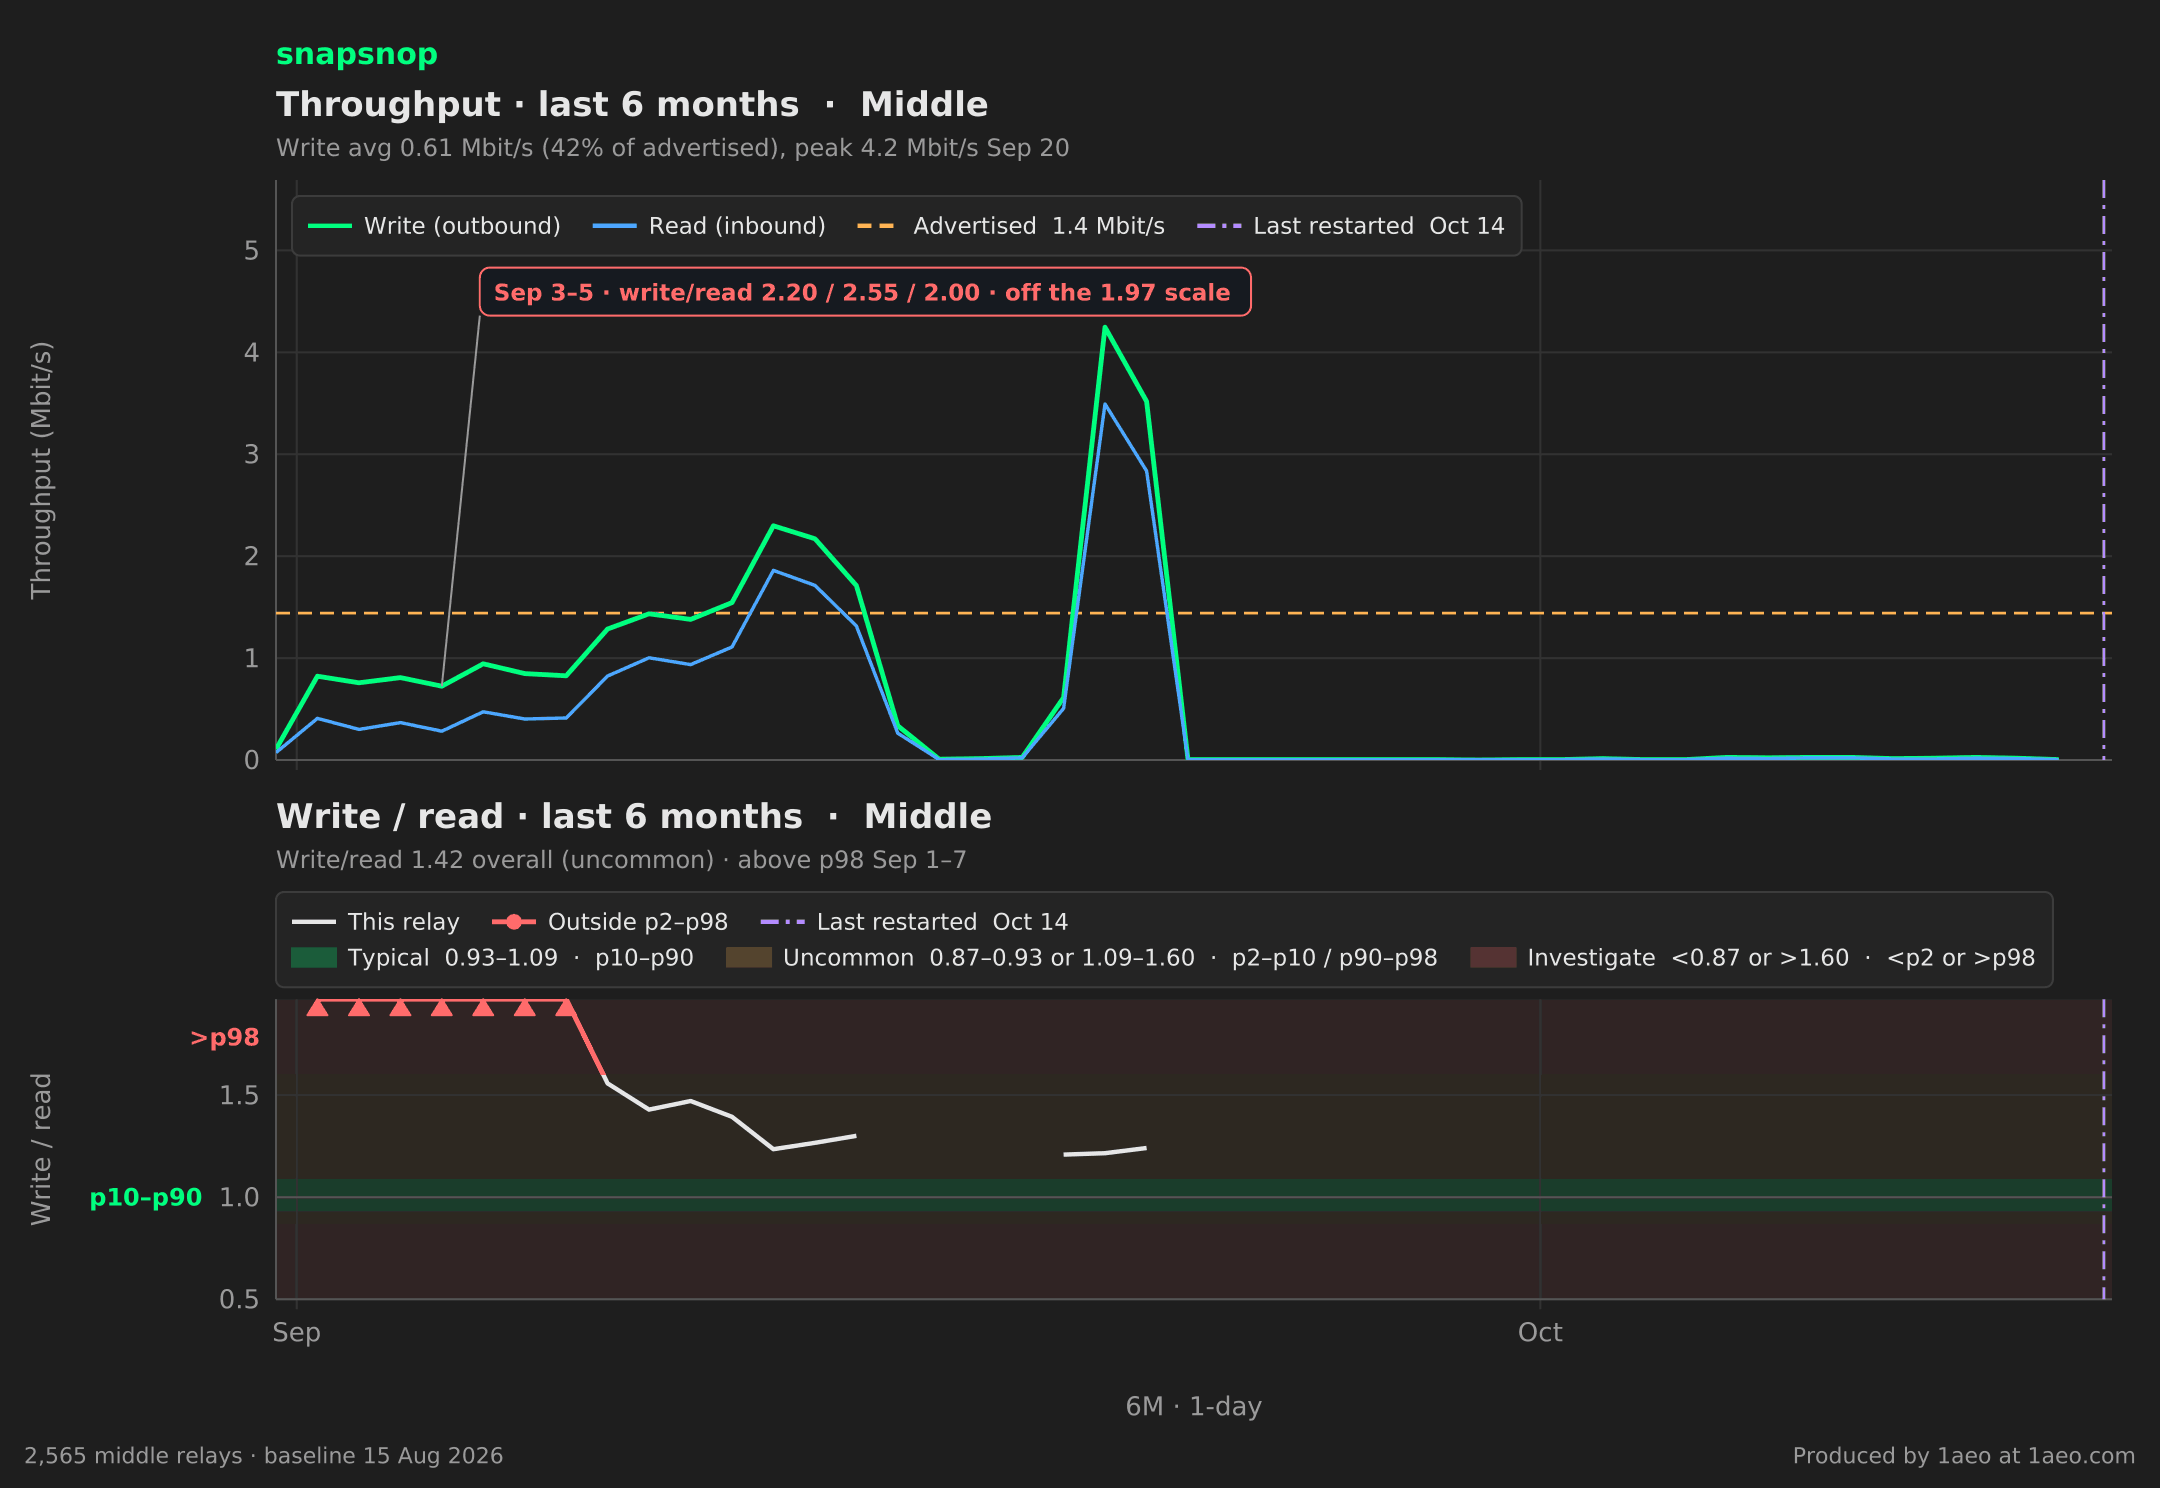Click the green write peak at Sep 20
This screenshot has width=2160, height=1488.
point(1105,327)
